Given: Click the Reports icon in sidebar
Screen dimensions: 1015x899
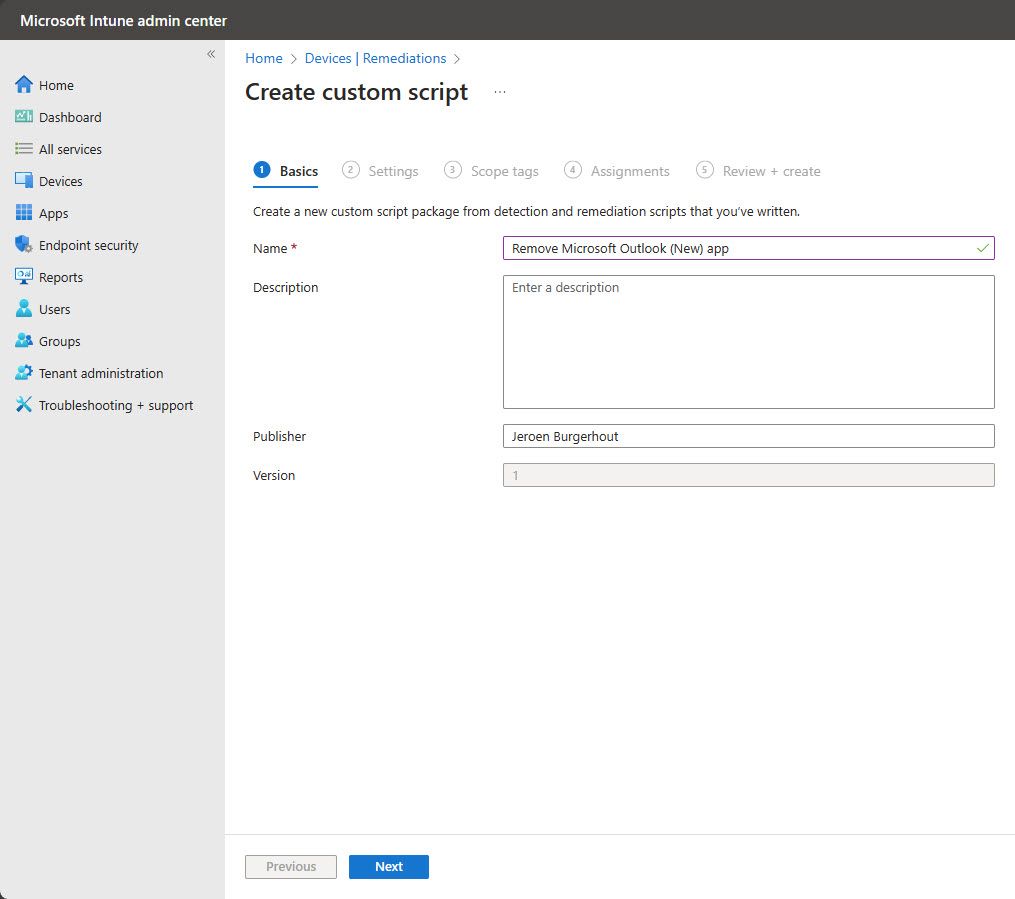Looking at the screenshot, I should pyautogui.click(x=24, y=277).
